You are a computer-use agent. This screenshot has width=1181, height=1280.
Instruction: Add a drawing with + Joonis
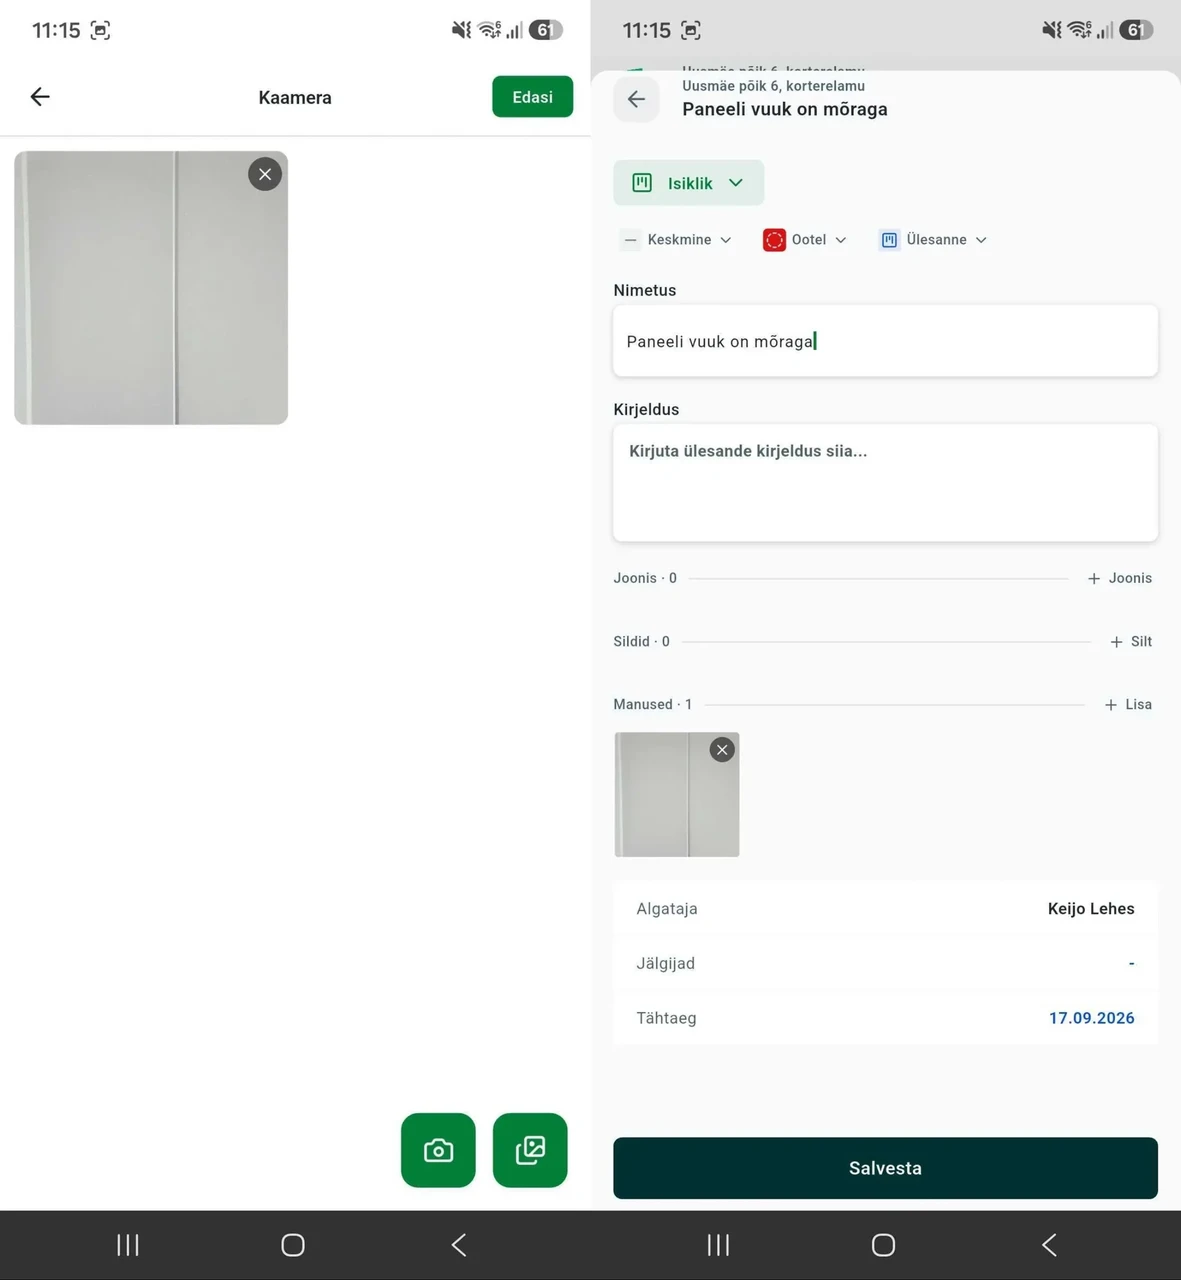1120,578
